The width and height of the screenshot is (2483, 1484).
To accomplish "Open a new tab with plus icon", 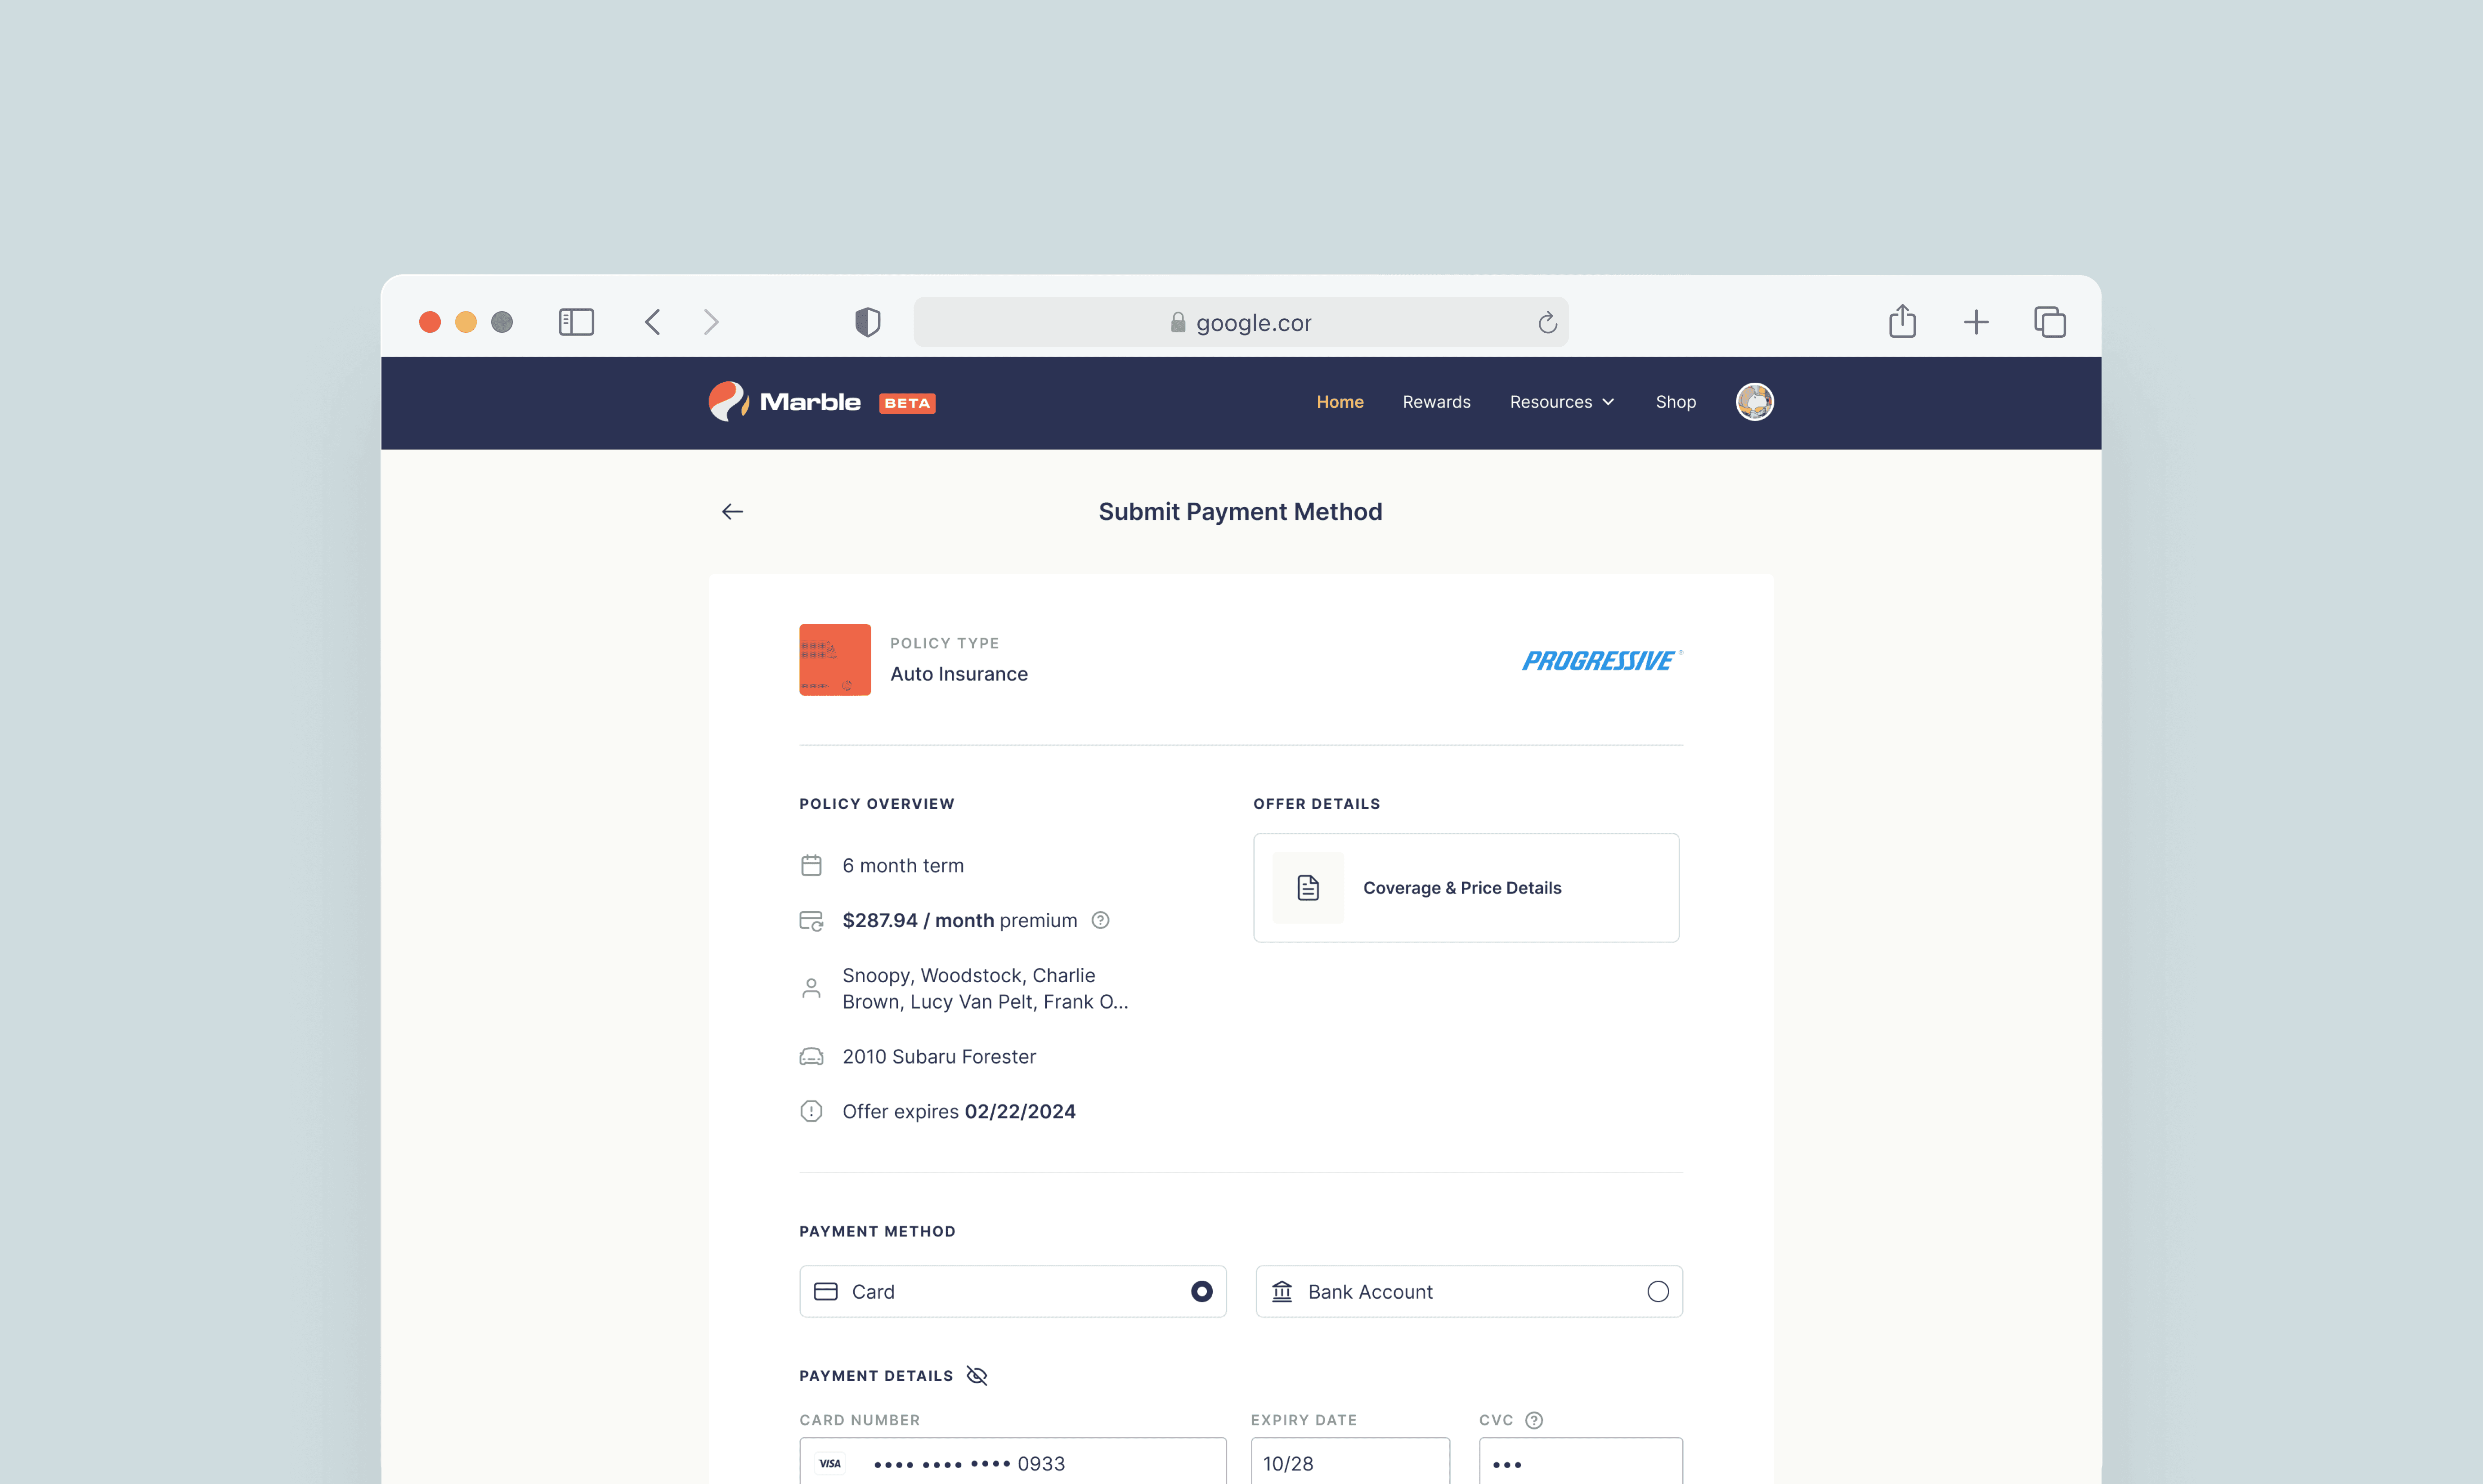I will click(1976, 322).
